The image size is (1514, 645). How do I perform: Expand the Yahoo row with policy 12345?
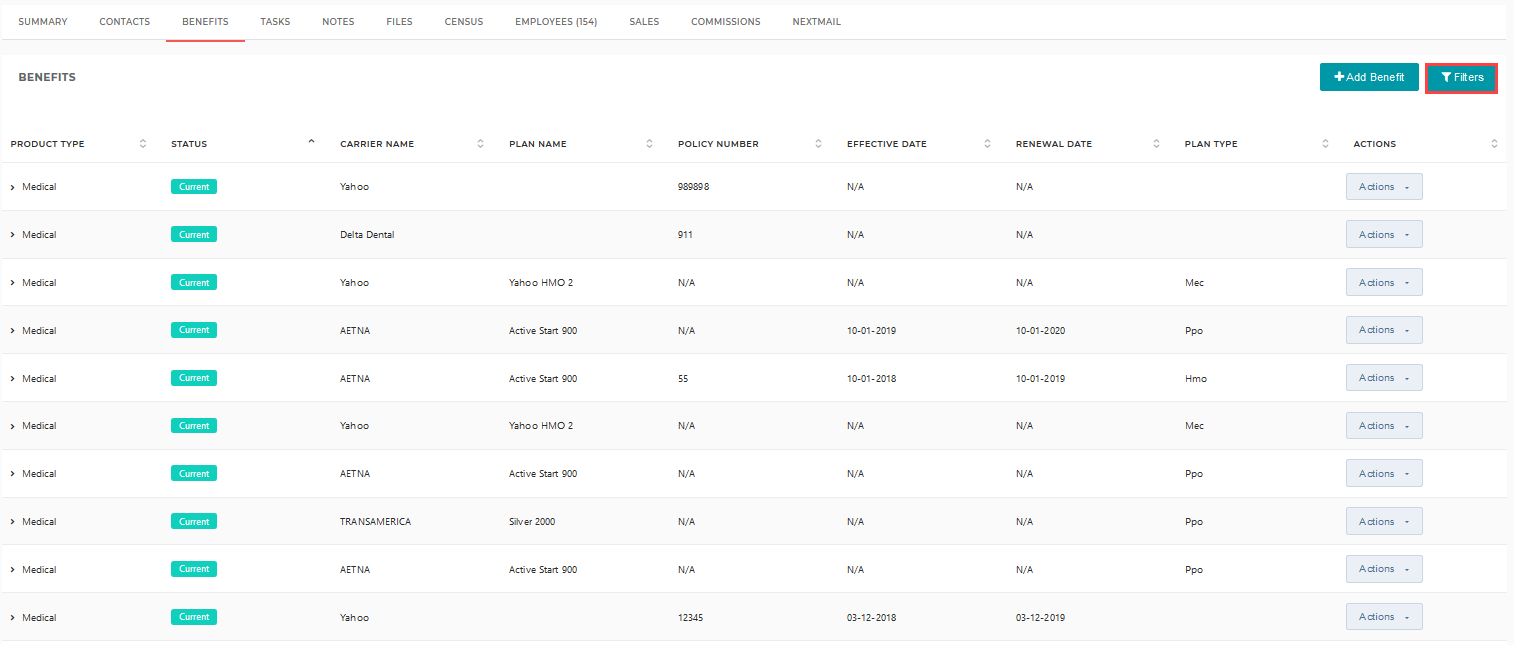pos(13,618)
